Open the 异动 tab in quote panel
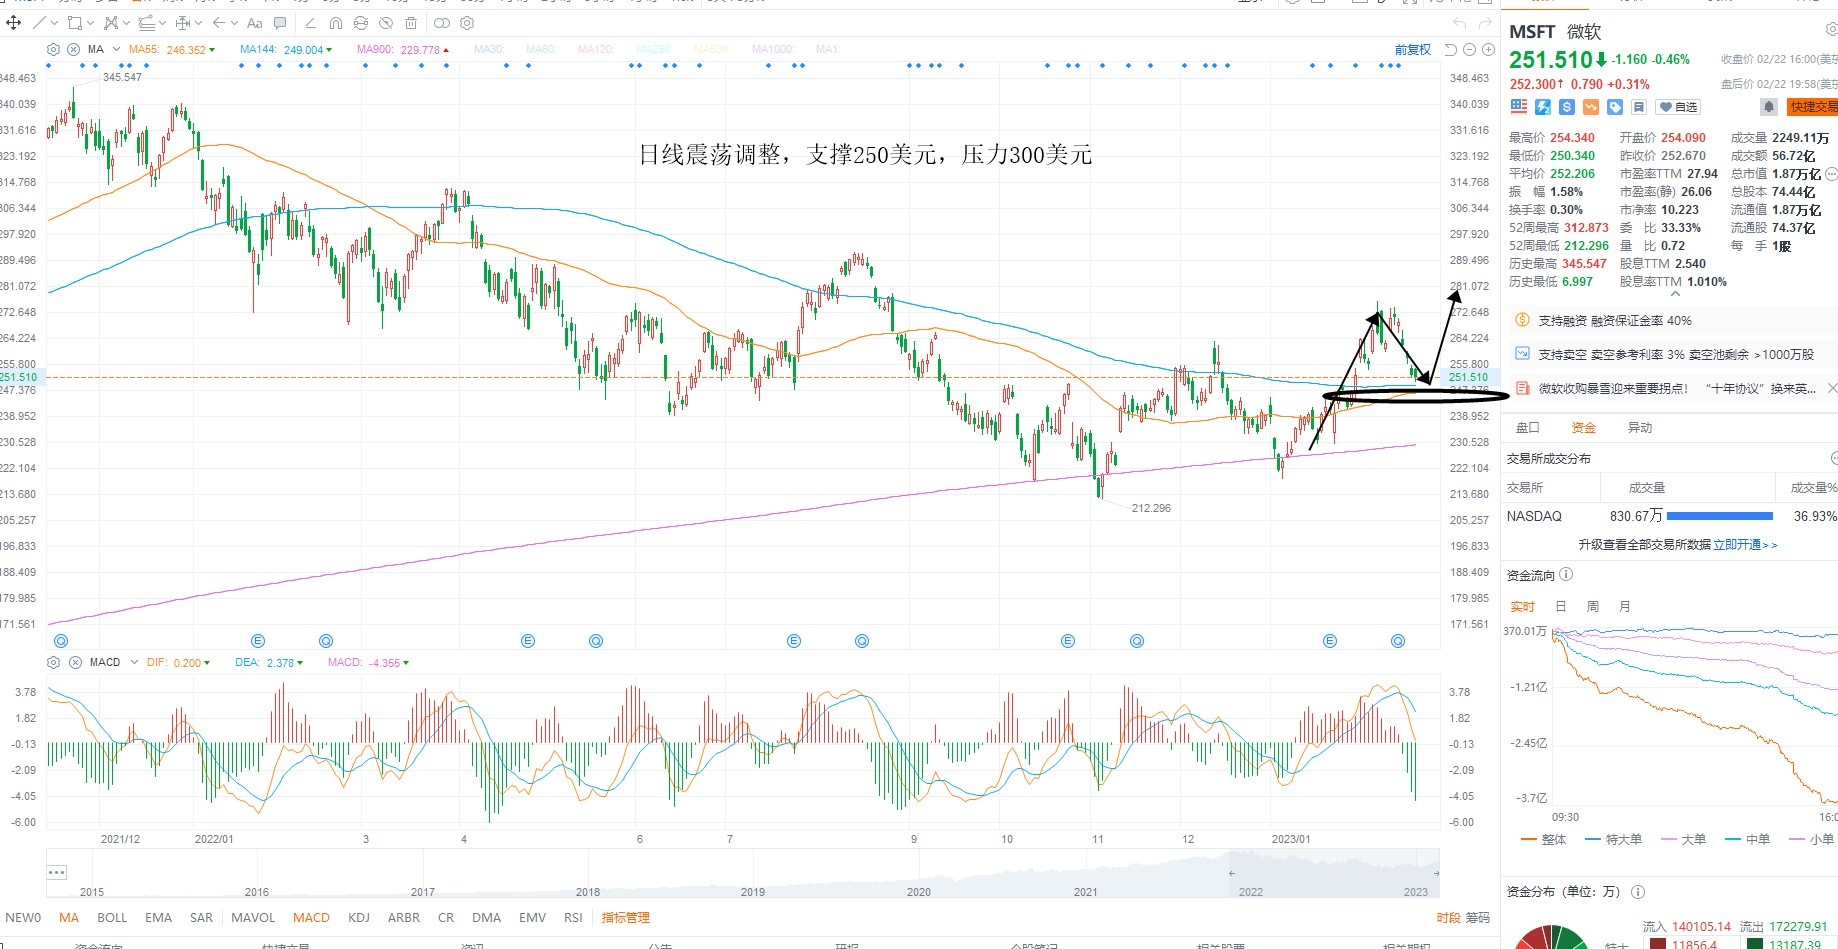The width and height of the screenshot is (1838, 949). (1640, 427)
